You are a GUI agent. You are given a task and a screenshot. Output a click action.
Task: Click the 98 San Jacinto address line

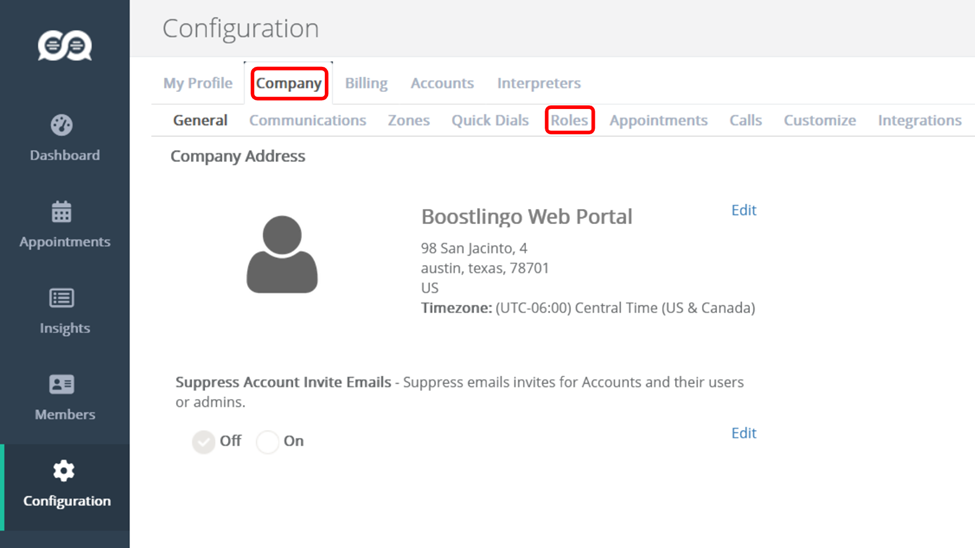click(x=474, y=248)
